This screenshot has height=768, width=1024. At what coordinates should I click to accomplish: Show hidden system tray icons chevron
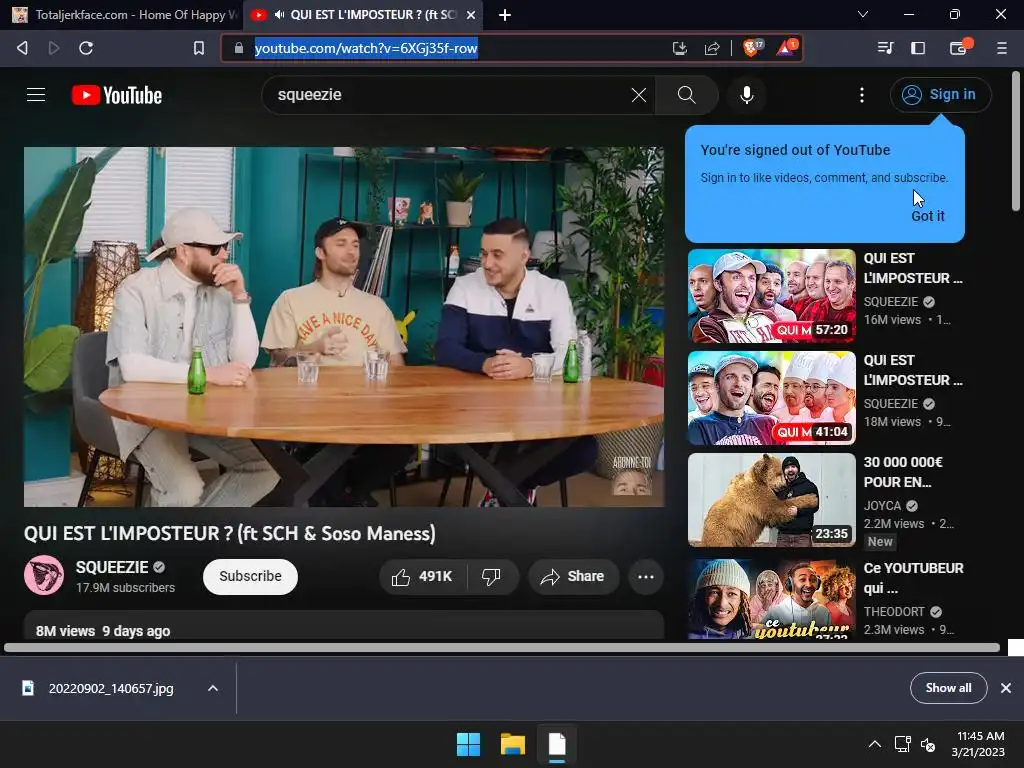(874, 744)
